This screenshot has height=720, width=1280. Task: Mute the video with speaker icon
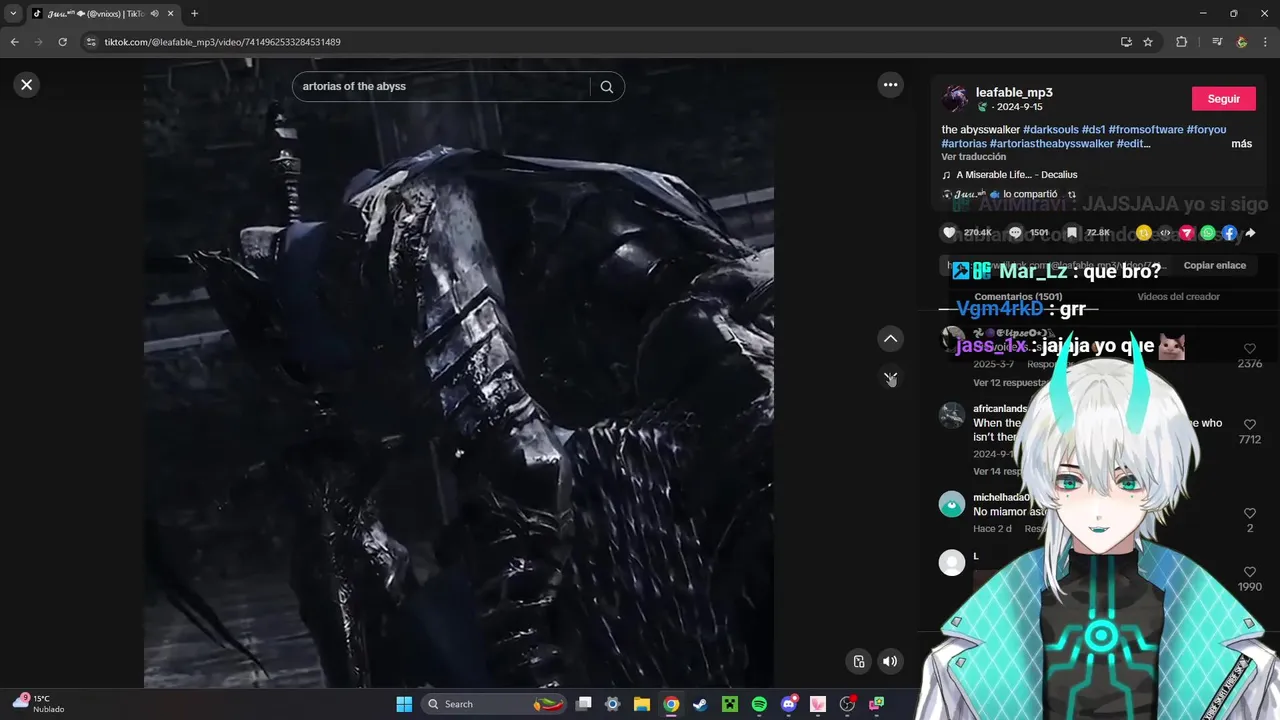tap(890, 661)
